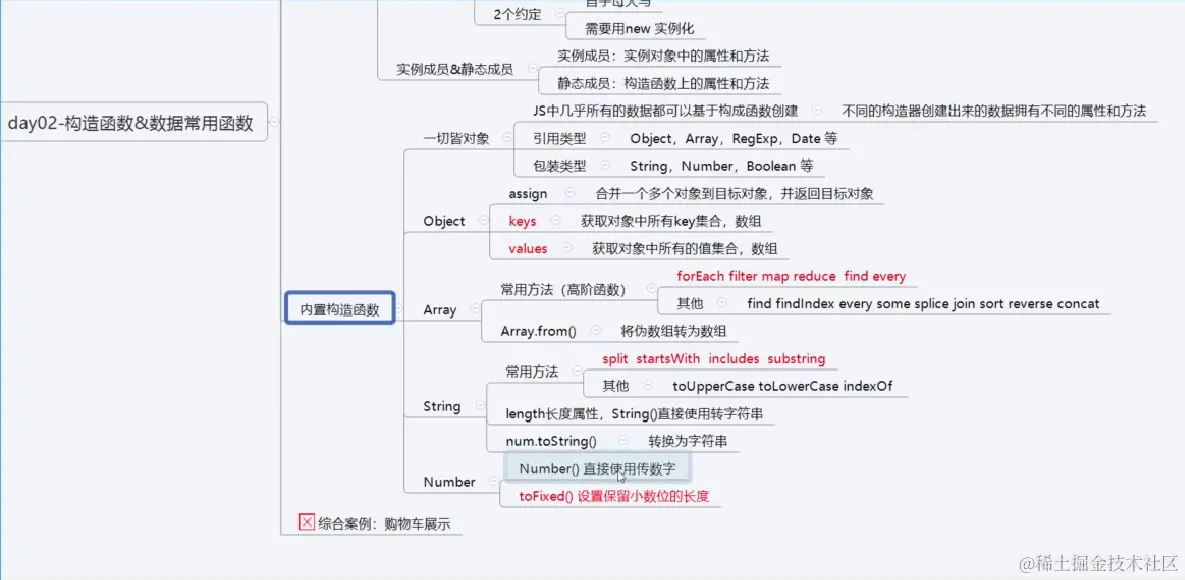Screen dimensions: 1185x580
Task: Click the 转换为字符串 text
Action: coord(688,441)
